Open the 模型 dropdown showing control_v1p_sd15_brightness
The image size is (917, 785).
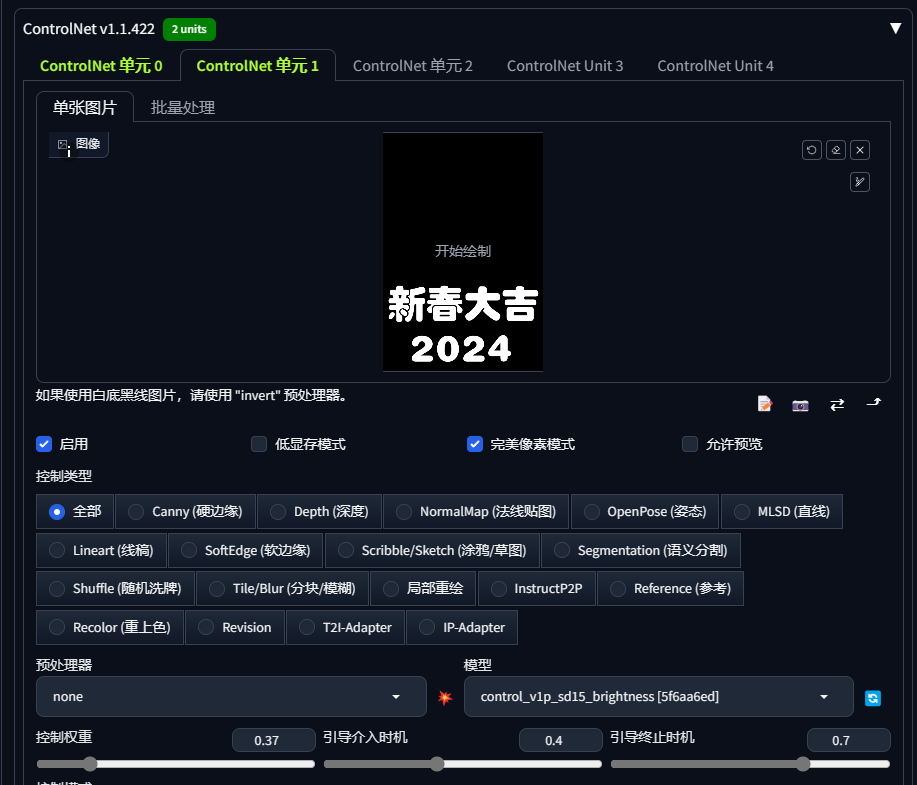[x=659, y=697]
